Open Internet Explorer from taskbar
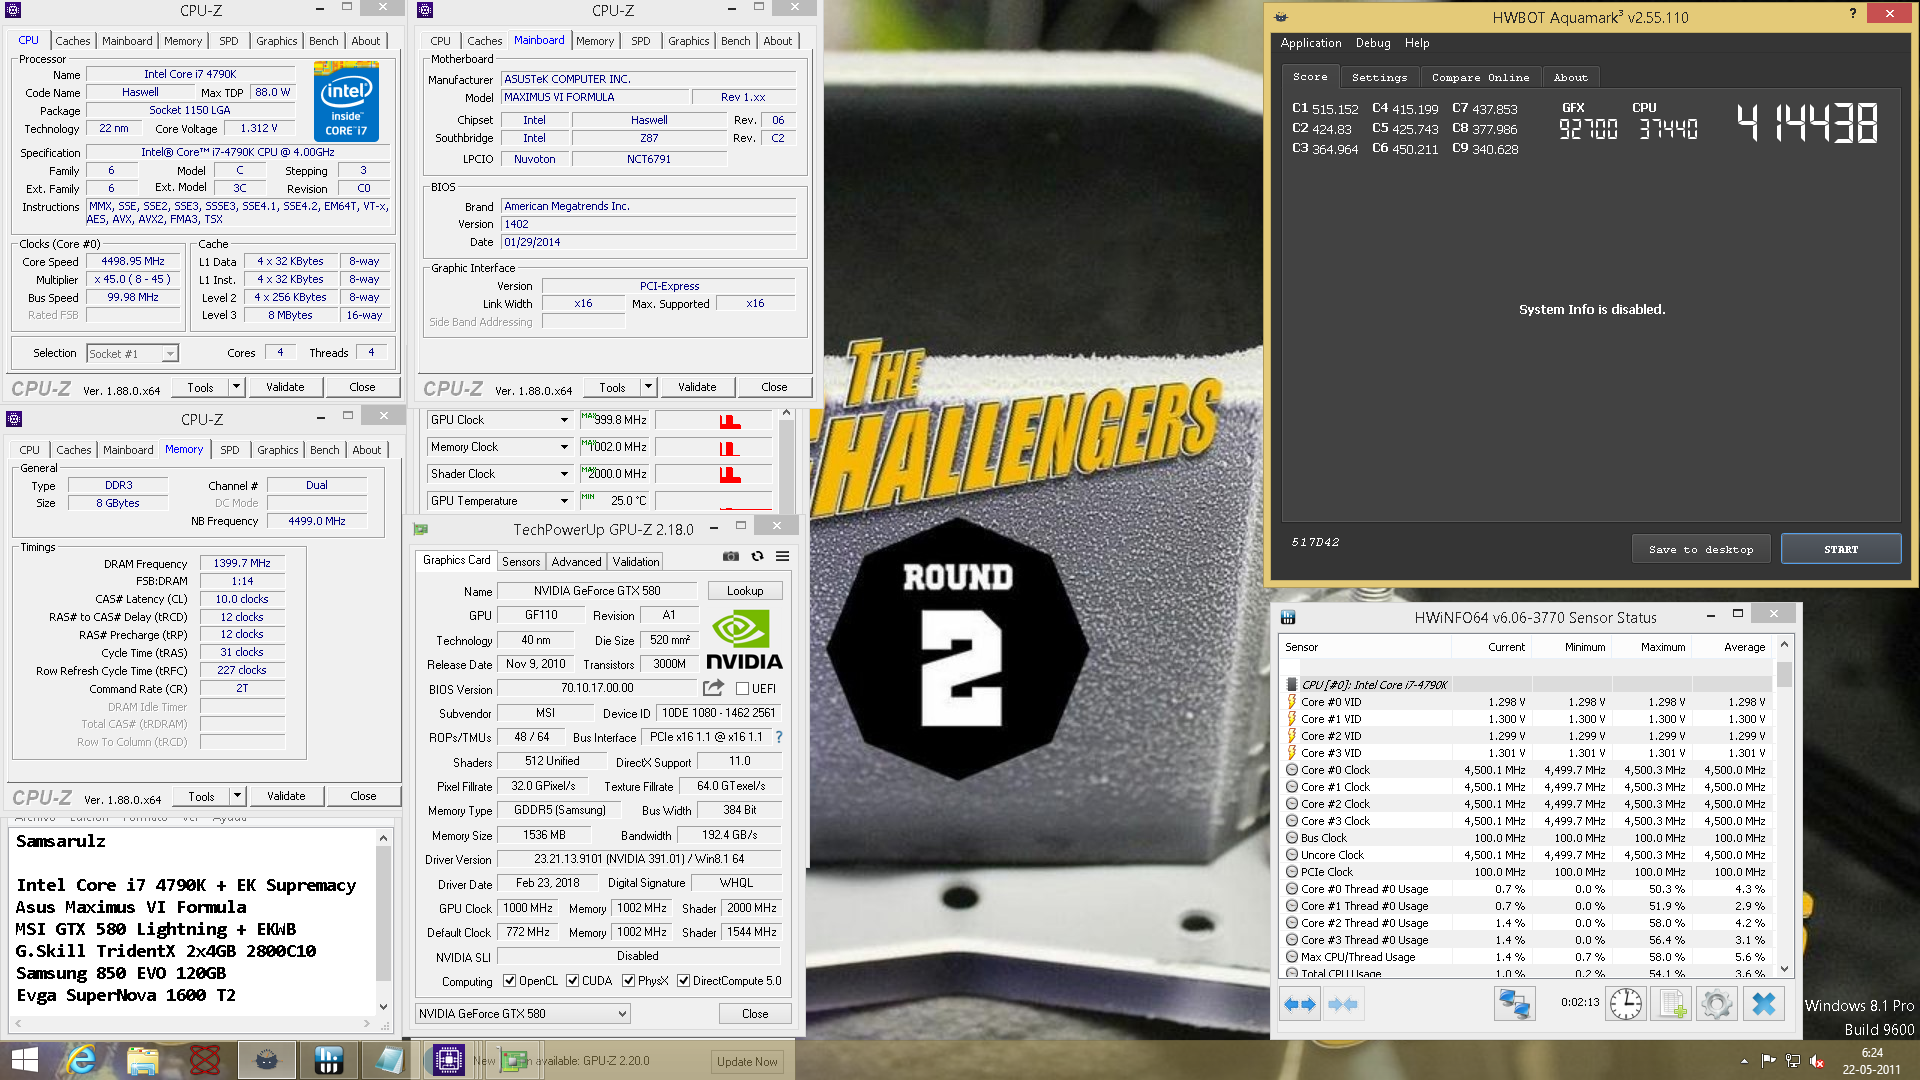Image resolution: width=1920 pixels, height=1080 pixels. point(81,1060)
